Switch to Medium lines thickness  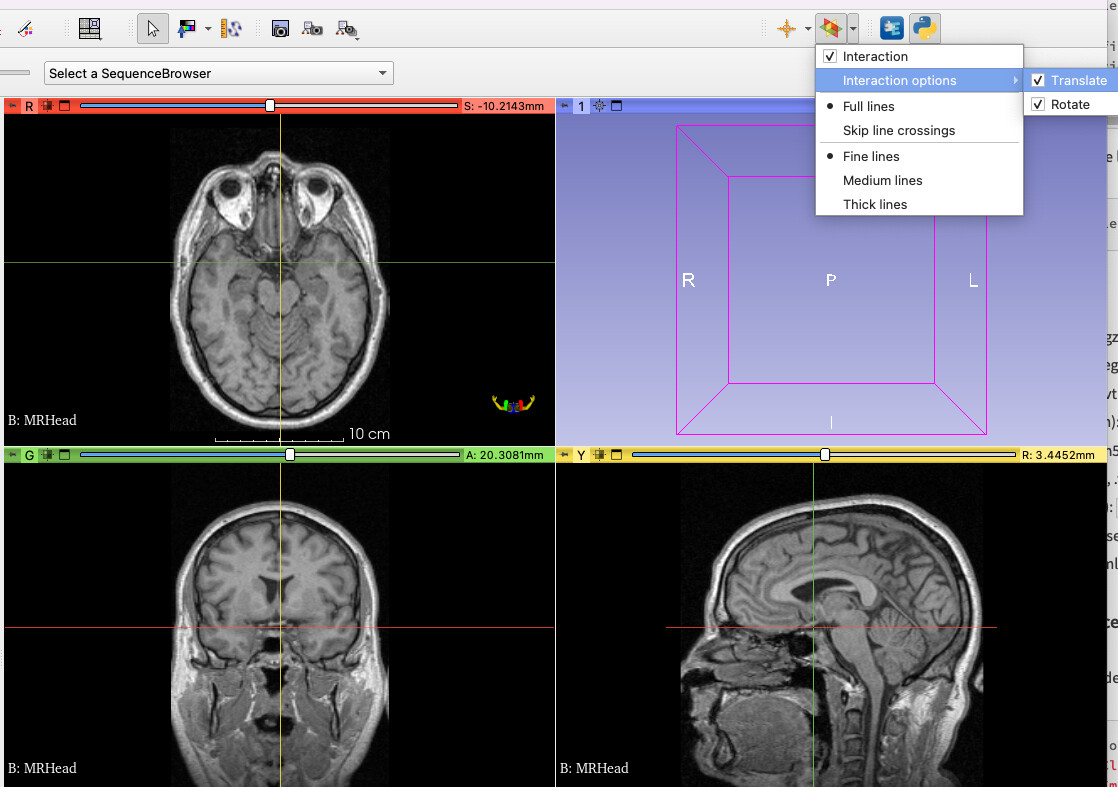tap(919, 180)
